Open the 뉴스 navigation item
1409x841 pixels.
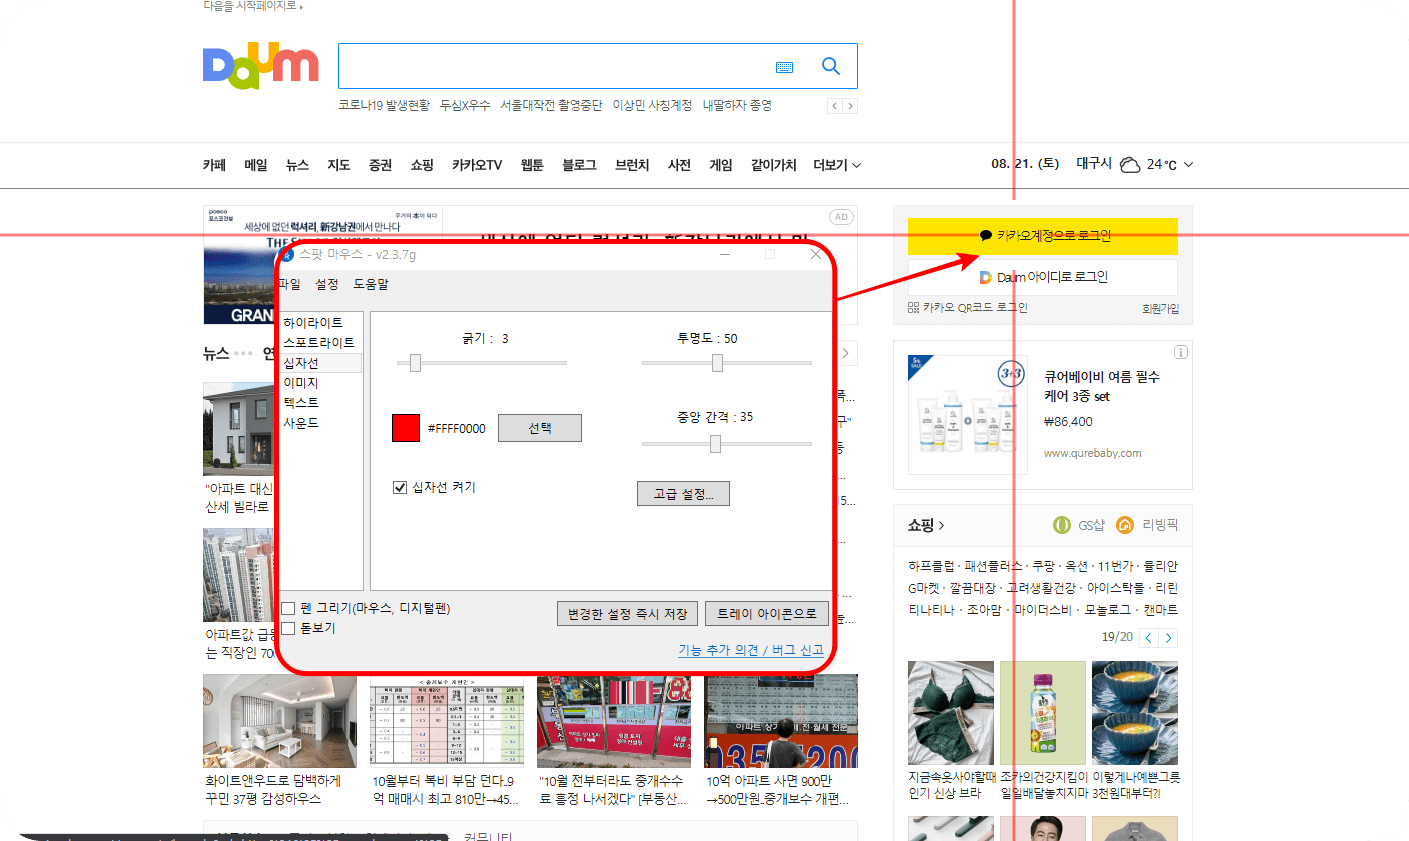[297, 165]
